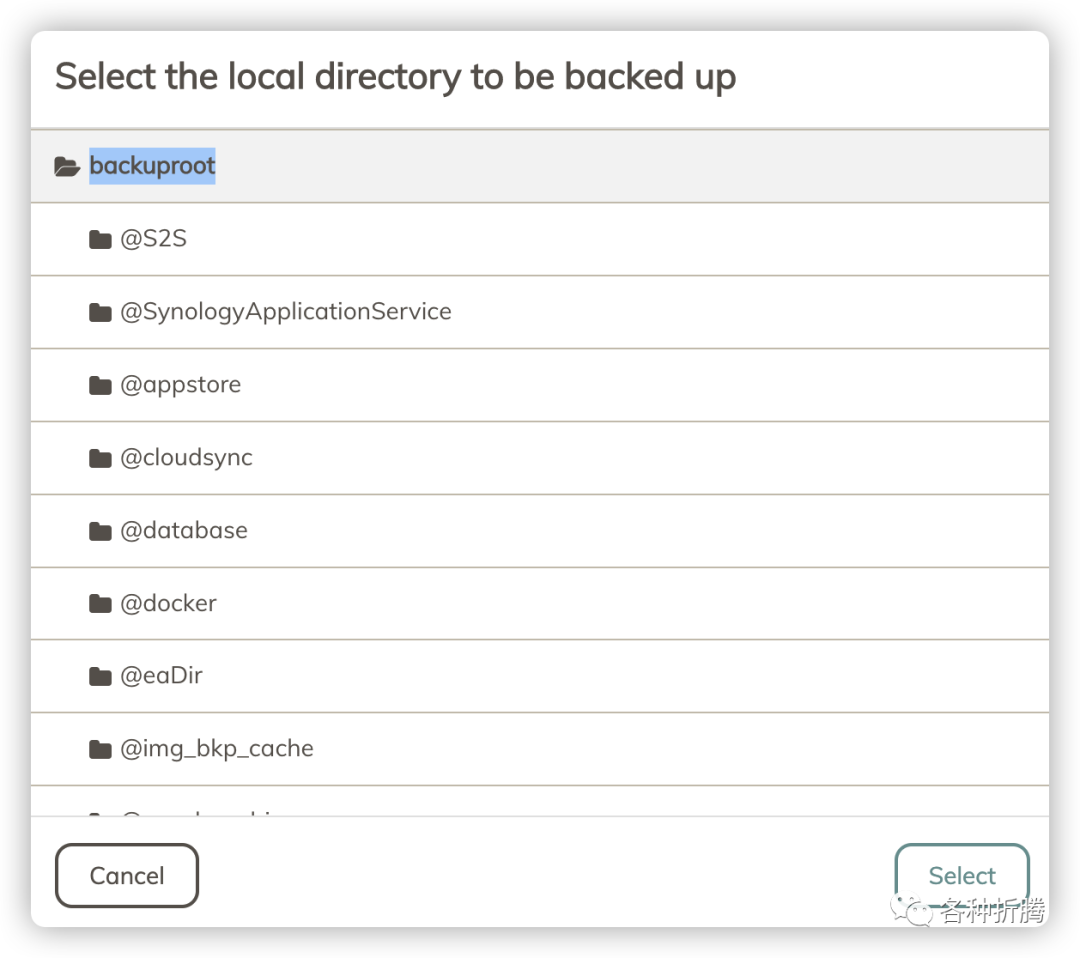Viewport: 1080px width, 958px height.
Task: Select the @S2S directory
Action: click(x=154, y=239)
